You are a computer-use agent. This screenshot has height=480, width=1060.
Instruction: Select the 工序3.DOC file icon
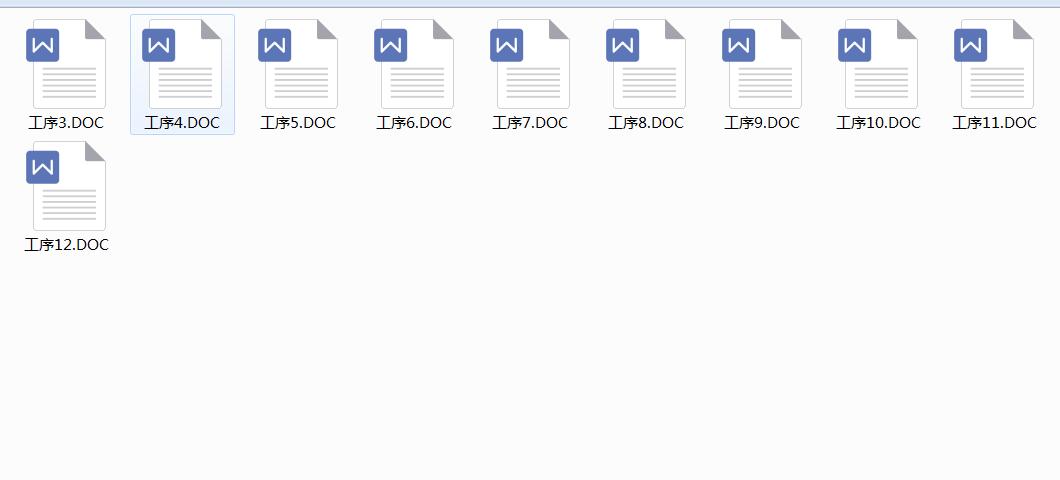[66, 64]
